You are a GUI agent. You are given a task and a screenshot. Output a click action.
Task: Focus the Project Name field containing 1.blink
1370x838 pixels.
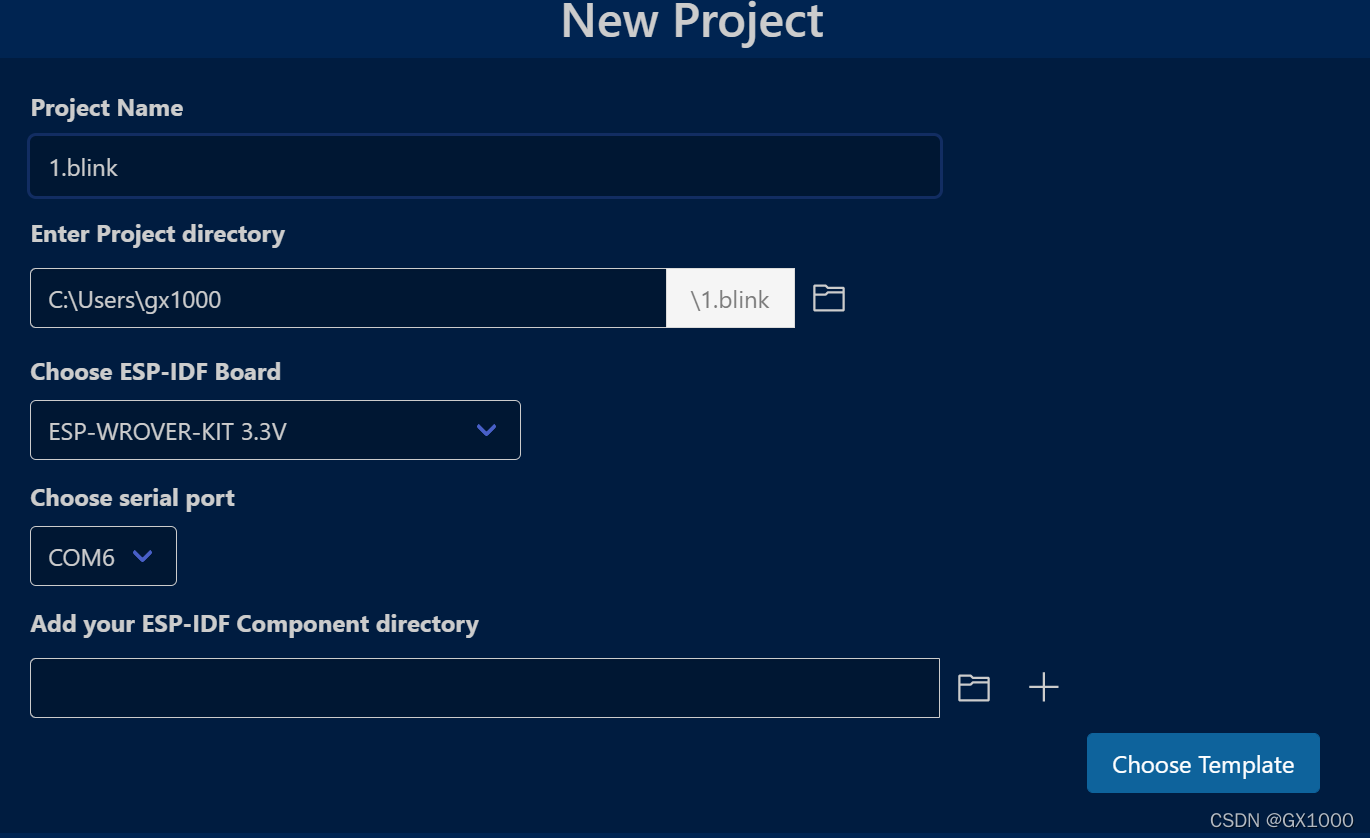tap(485, 166)
